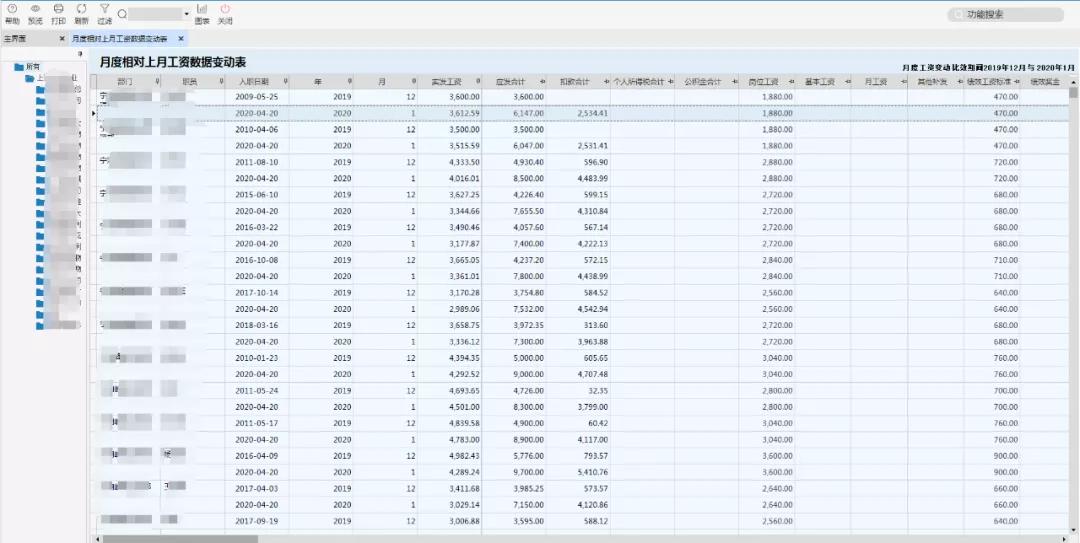Select the 所有 root tree folder
1080x543 pixels.
[x=33, y=66]
